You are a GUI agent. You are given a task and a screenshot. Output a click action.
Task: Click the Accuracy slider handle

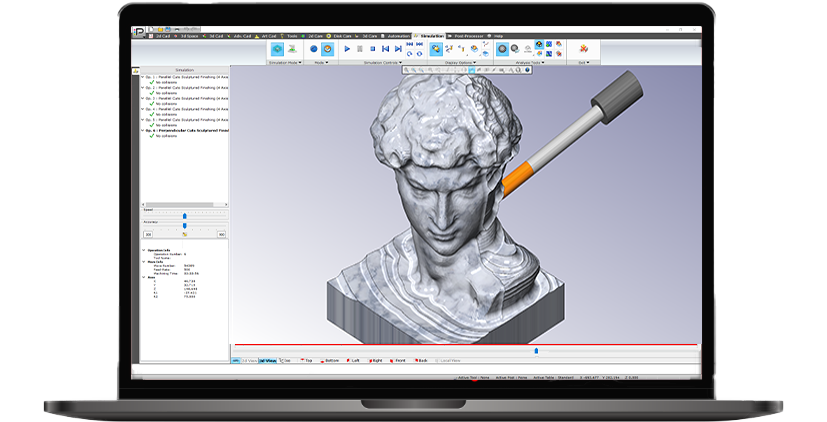pyautogui.click(x=185, y=226)
